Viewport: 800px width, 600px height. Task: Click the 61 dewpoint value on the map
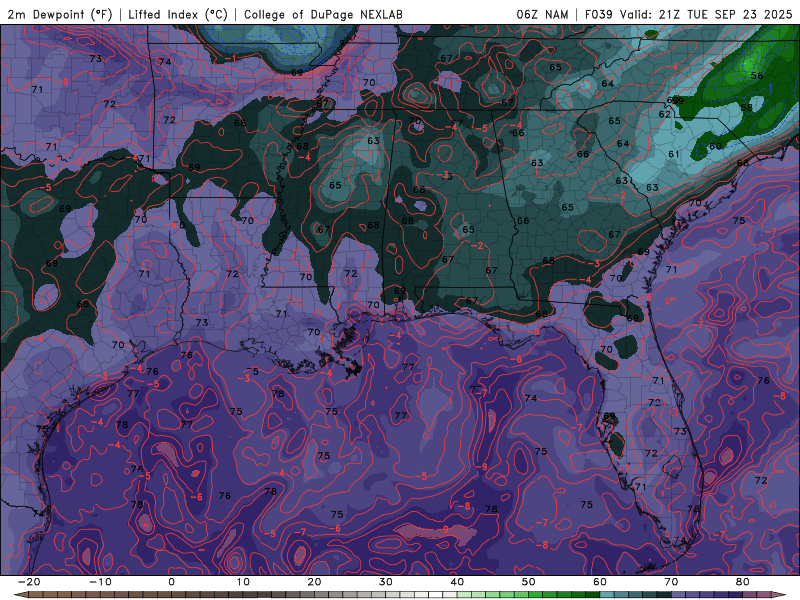pos(673,154)
